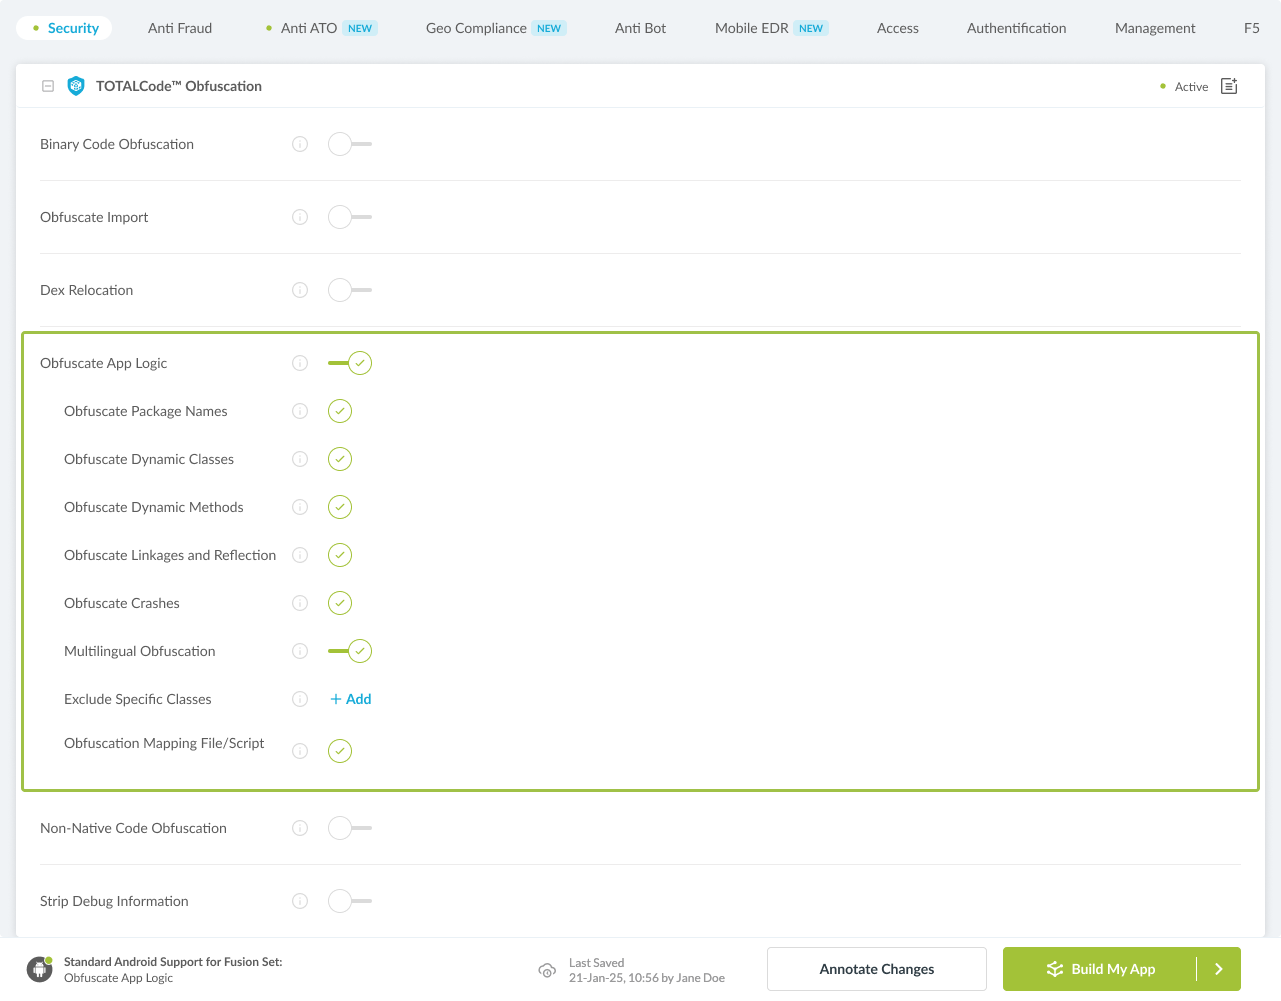Viewport: 1281px width, 1001px height.
Task: Open the notes icon beside Active status
Action: (1229, 86)
